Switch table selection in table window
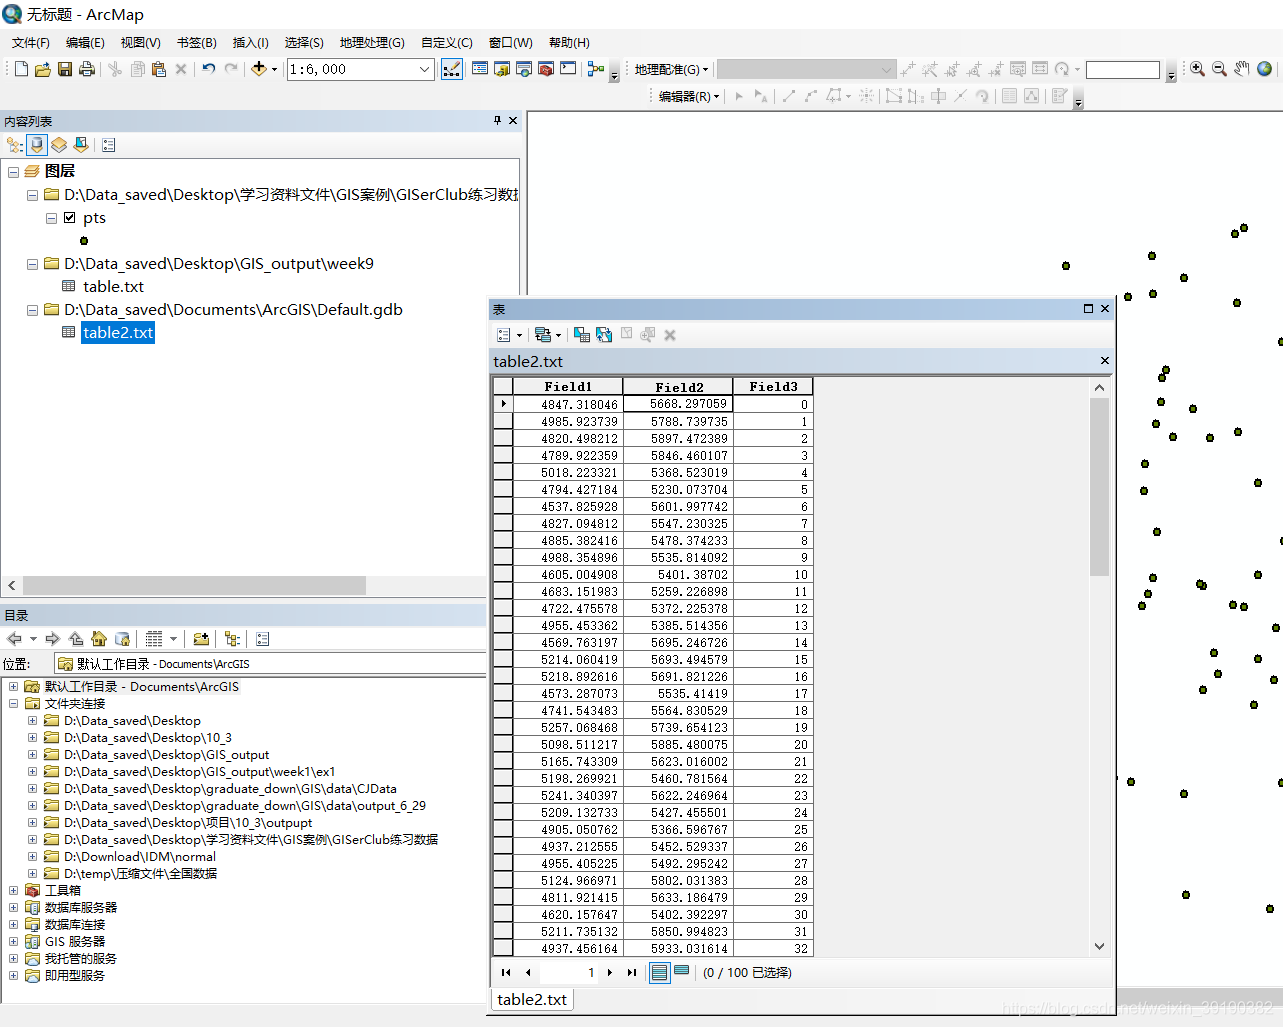 pos(604,335)
